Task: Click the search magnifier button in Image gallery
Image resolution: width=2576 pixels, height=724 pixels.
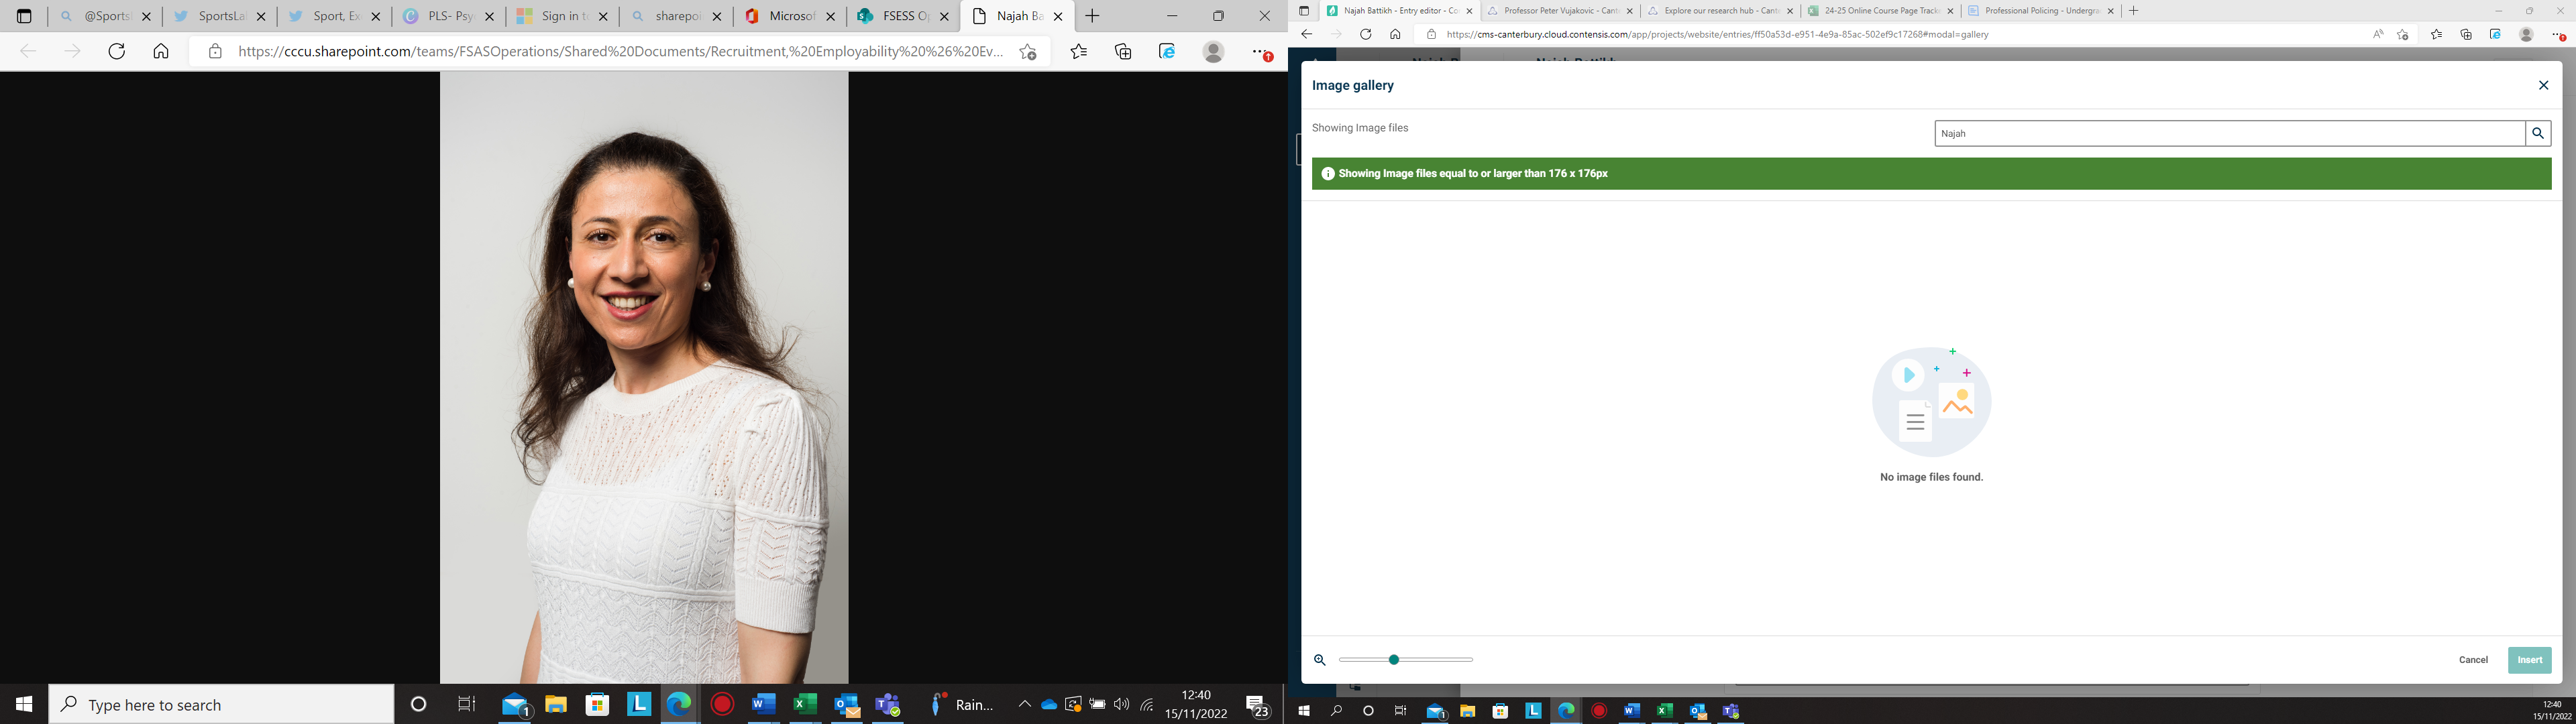Action: (2537, 133)
